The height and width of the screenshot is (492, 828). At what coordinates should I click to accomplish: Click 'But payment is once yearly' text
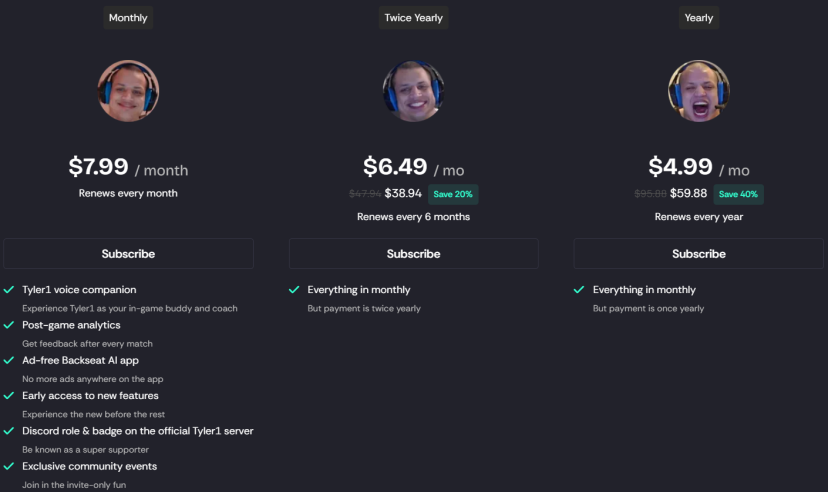pos(648,309)
